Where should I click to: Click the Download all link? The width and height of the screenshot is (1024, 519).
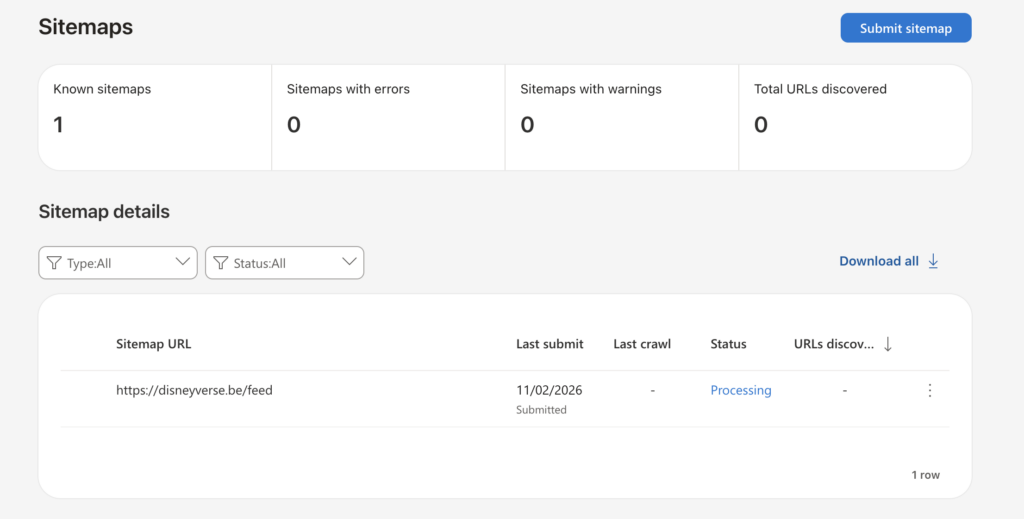coord(878,261)
